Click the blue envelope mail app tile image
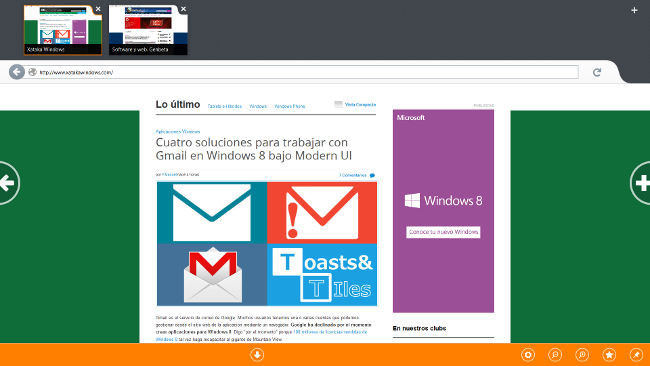 click(x=212, y=213)
